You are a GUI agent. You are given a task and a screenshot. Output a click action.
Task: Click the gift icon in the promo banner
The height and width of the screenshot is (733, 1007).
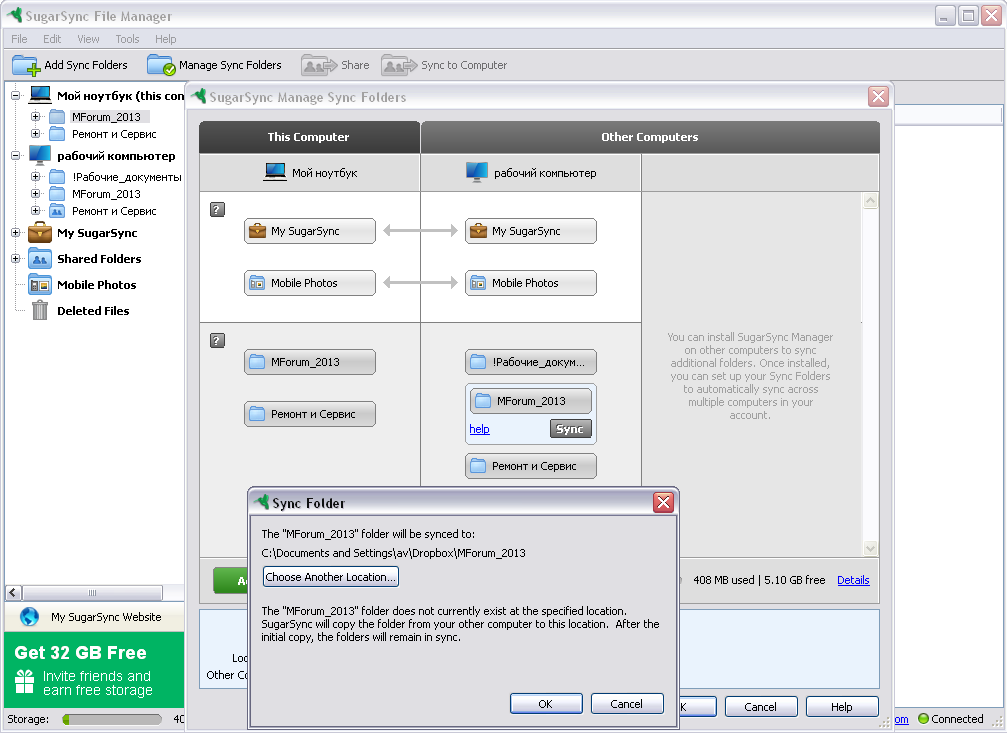24,682
